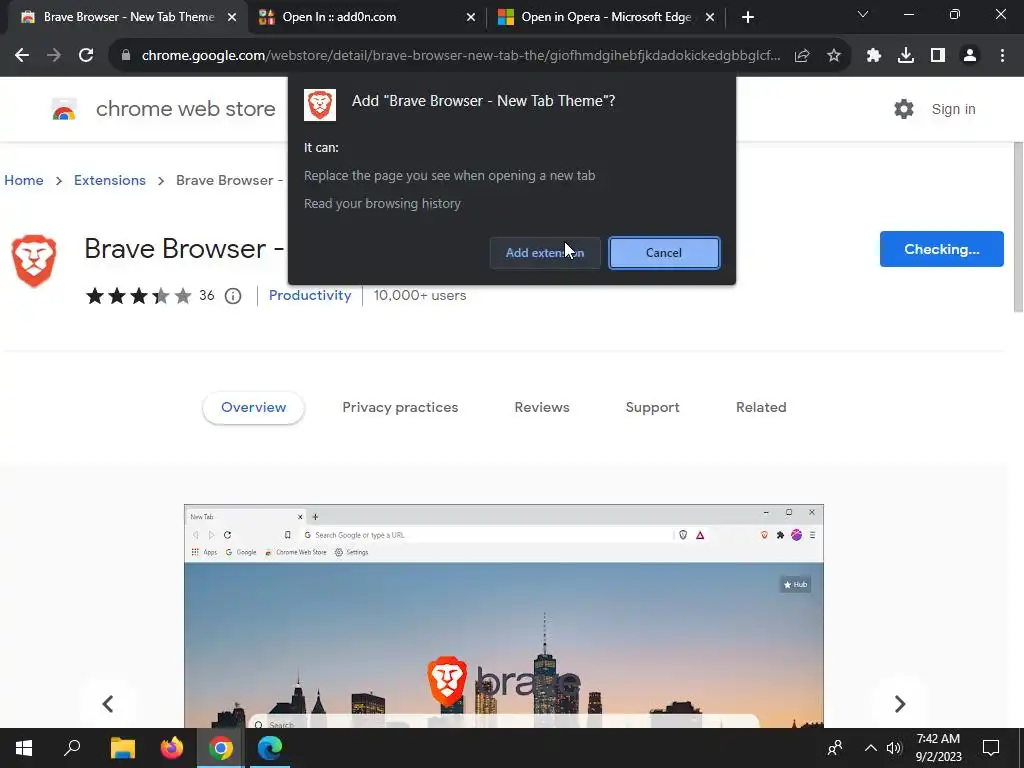Click the Checking... button
1024x768 pixels.
(x=941, y=249)
